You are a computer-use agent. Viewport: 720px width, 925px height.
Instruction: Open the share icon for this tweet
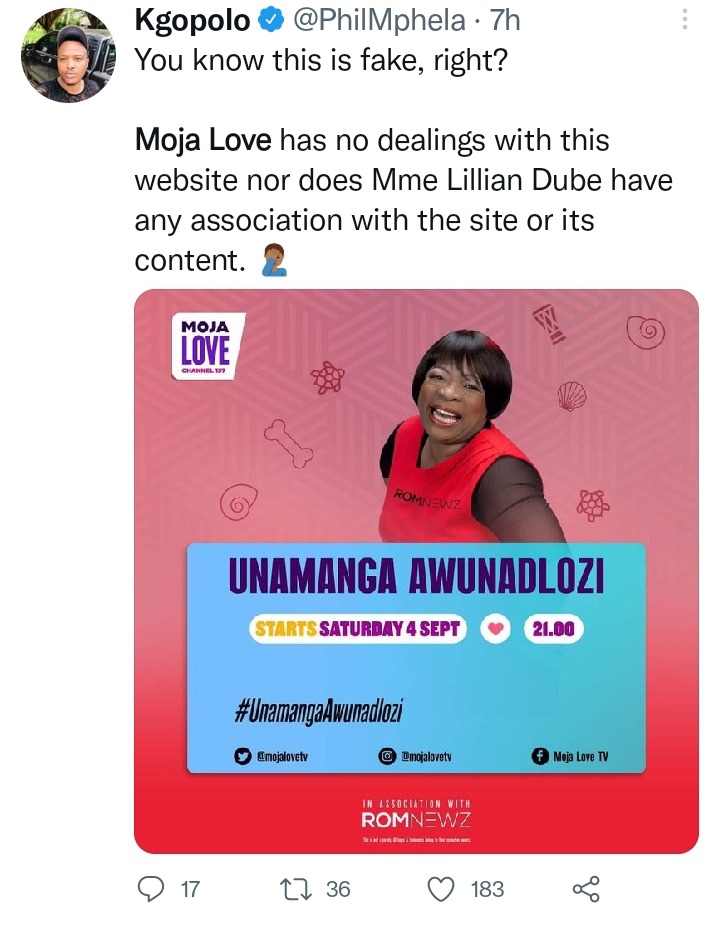click(x=586, y=889)
